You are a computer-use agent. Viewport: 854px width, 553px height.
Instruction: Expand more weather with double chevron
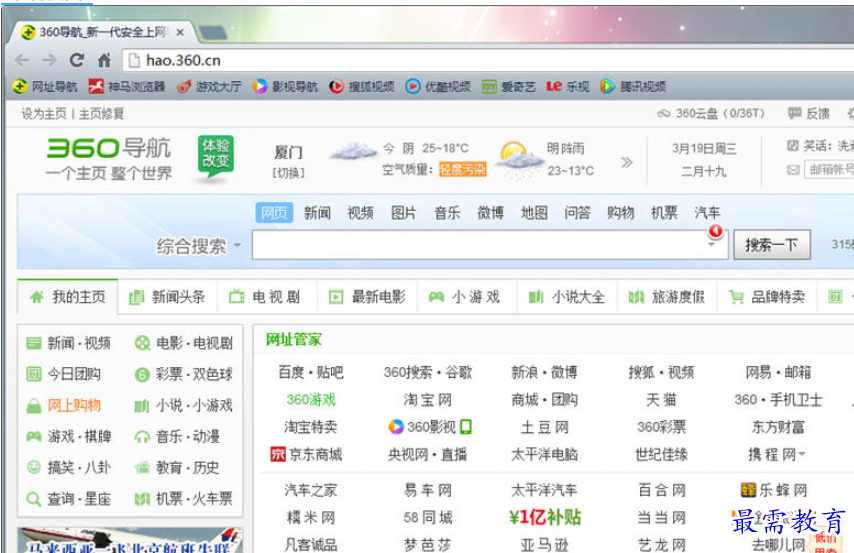[x=626, y=162]
